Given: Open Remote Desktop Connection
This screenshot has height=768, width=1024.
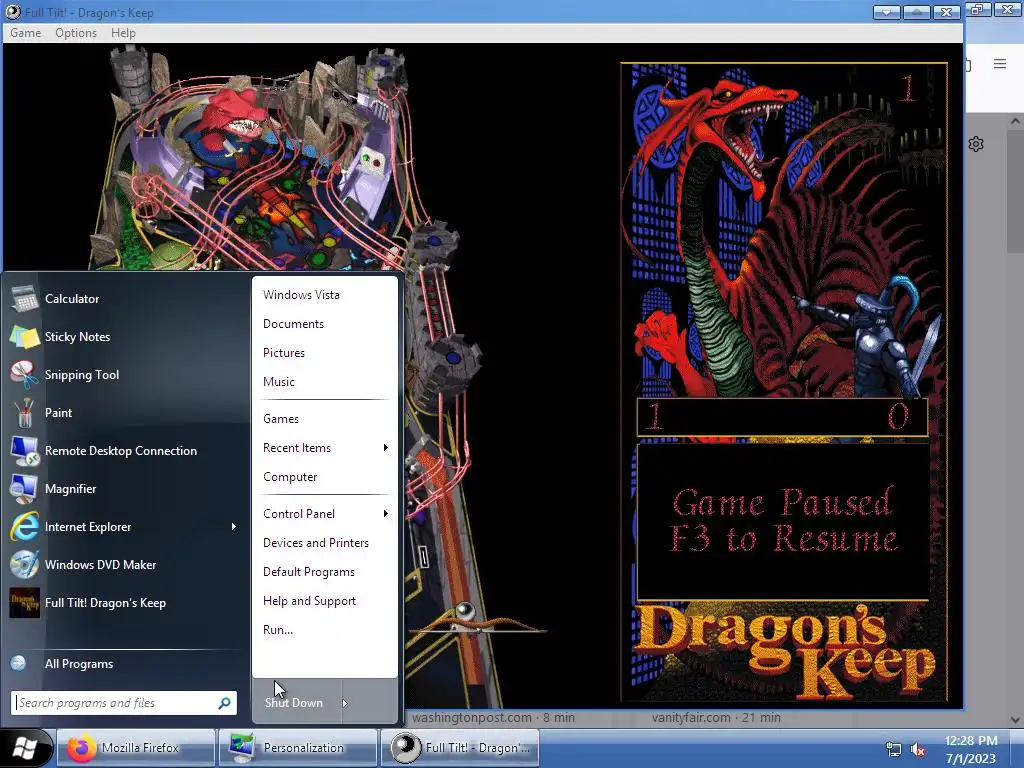Looking at the screenshot, I should (x=120, y=451).
